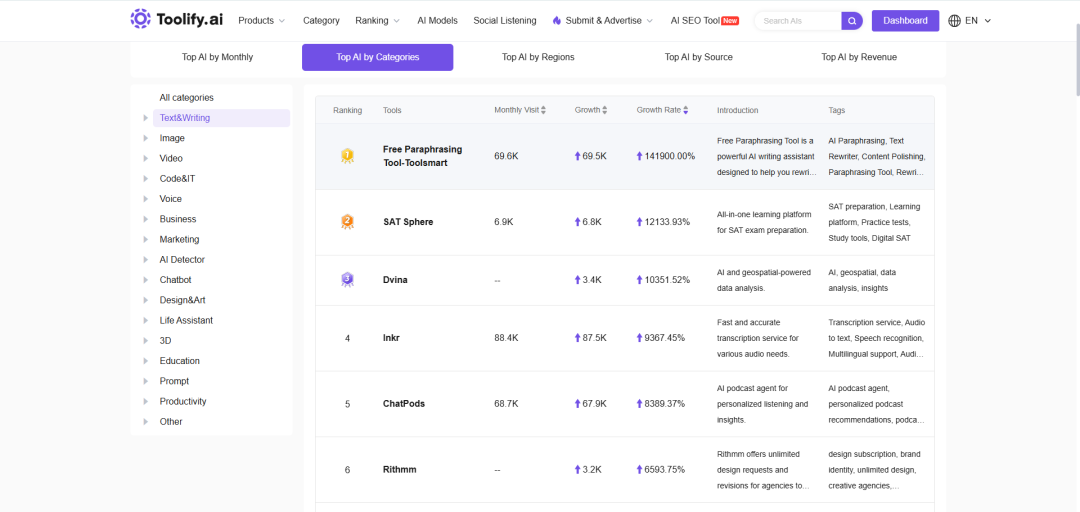Image resolution: width=1080 pixels, height=512 pixels.
Task: Select the 3D category
Action: click(165, 340)
